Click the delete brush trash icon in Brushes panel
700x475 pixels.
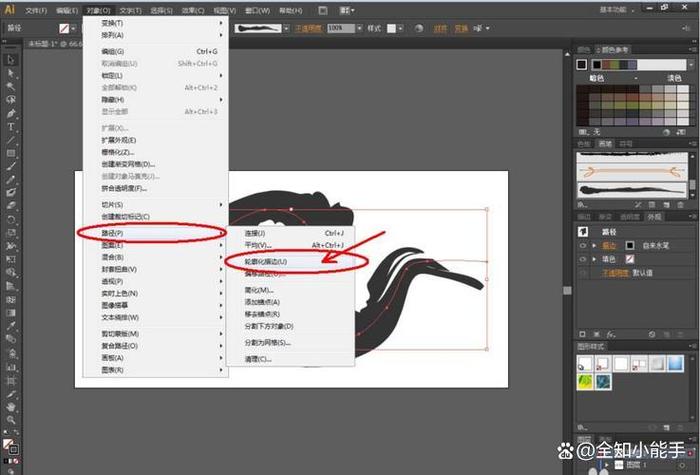pyautogui.click(x=680, y=204)
